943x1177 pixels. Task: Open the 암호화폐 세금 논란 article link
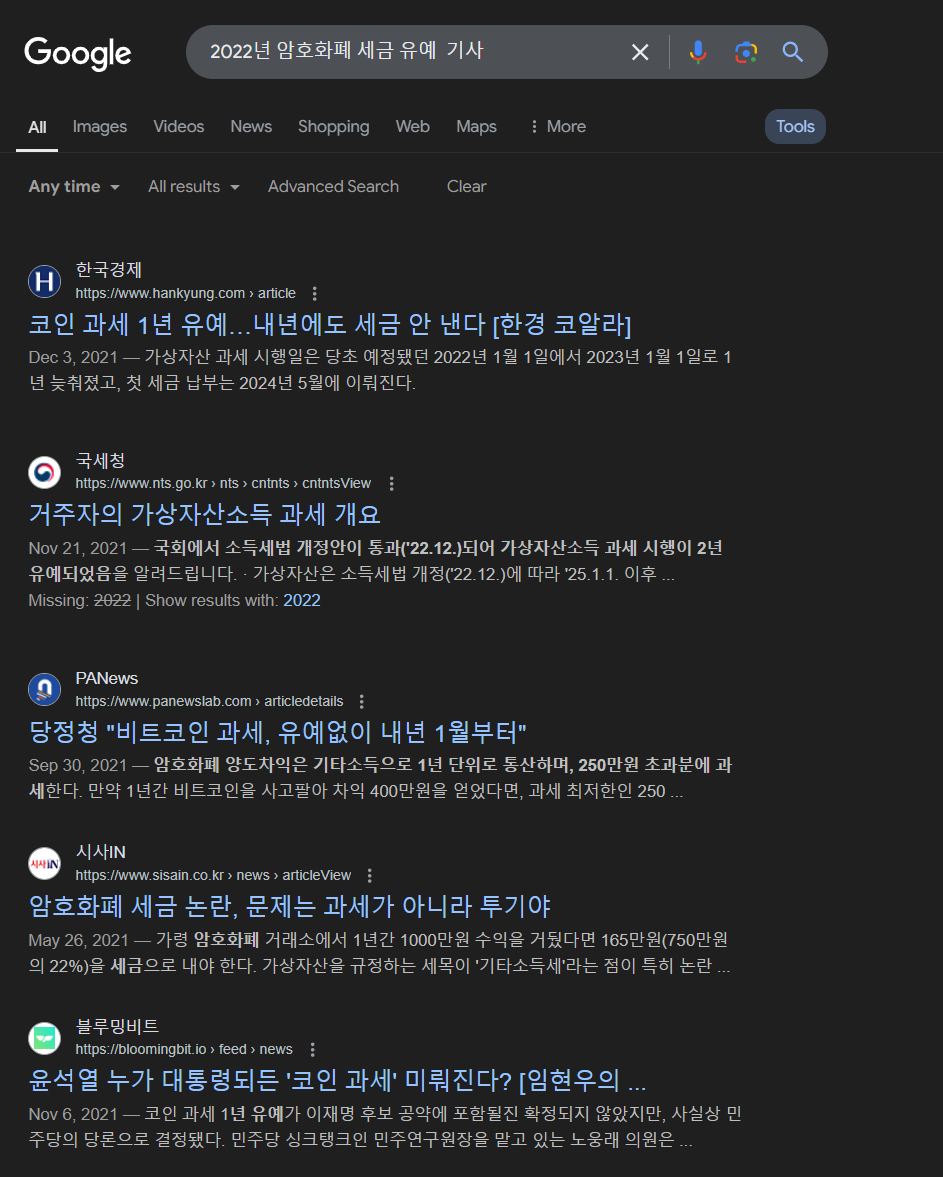[290, 907]
